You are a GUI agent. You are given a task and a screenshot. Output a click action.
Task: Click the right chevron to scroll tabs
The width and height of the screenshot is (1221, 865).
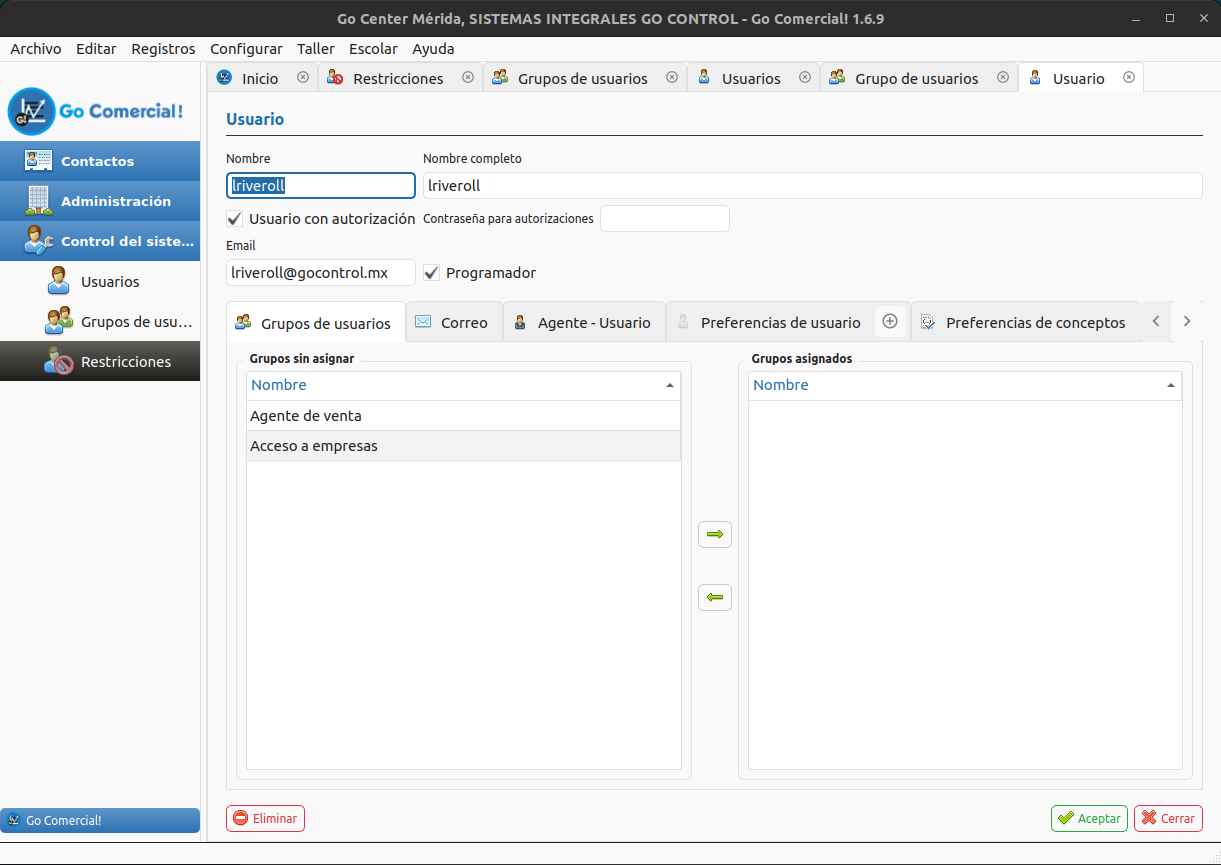coord(1187,321)
